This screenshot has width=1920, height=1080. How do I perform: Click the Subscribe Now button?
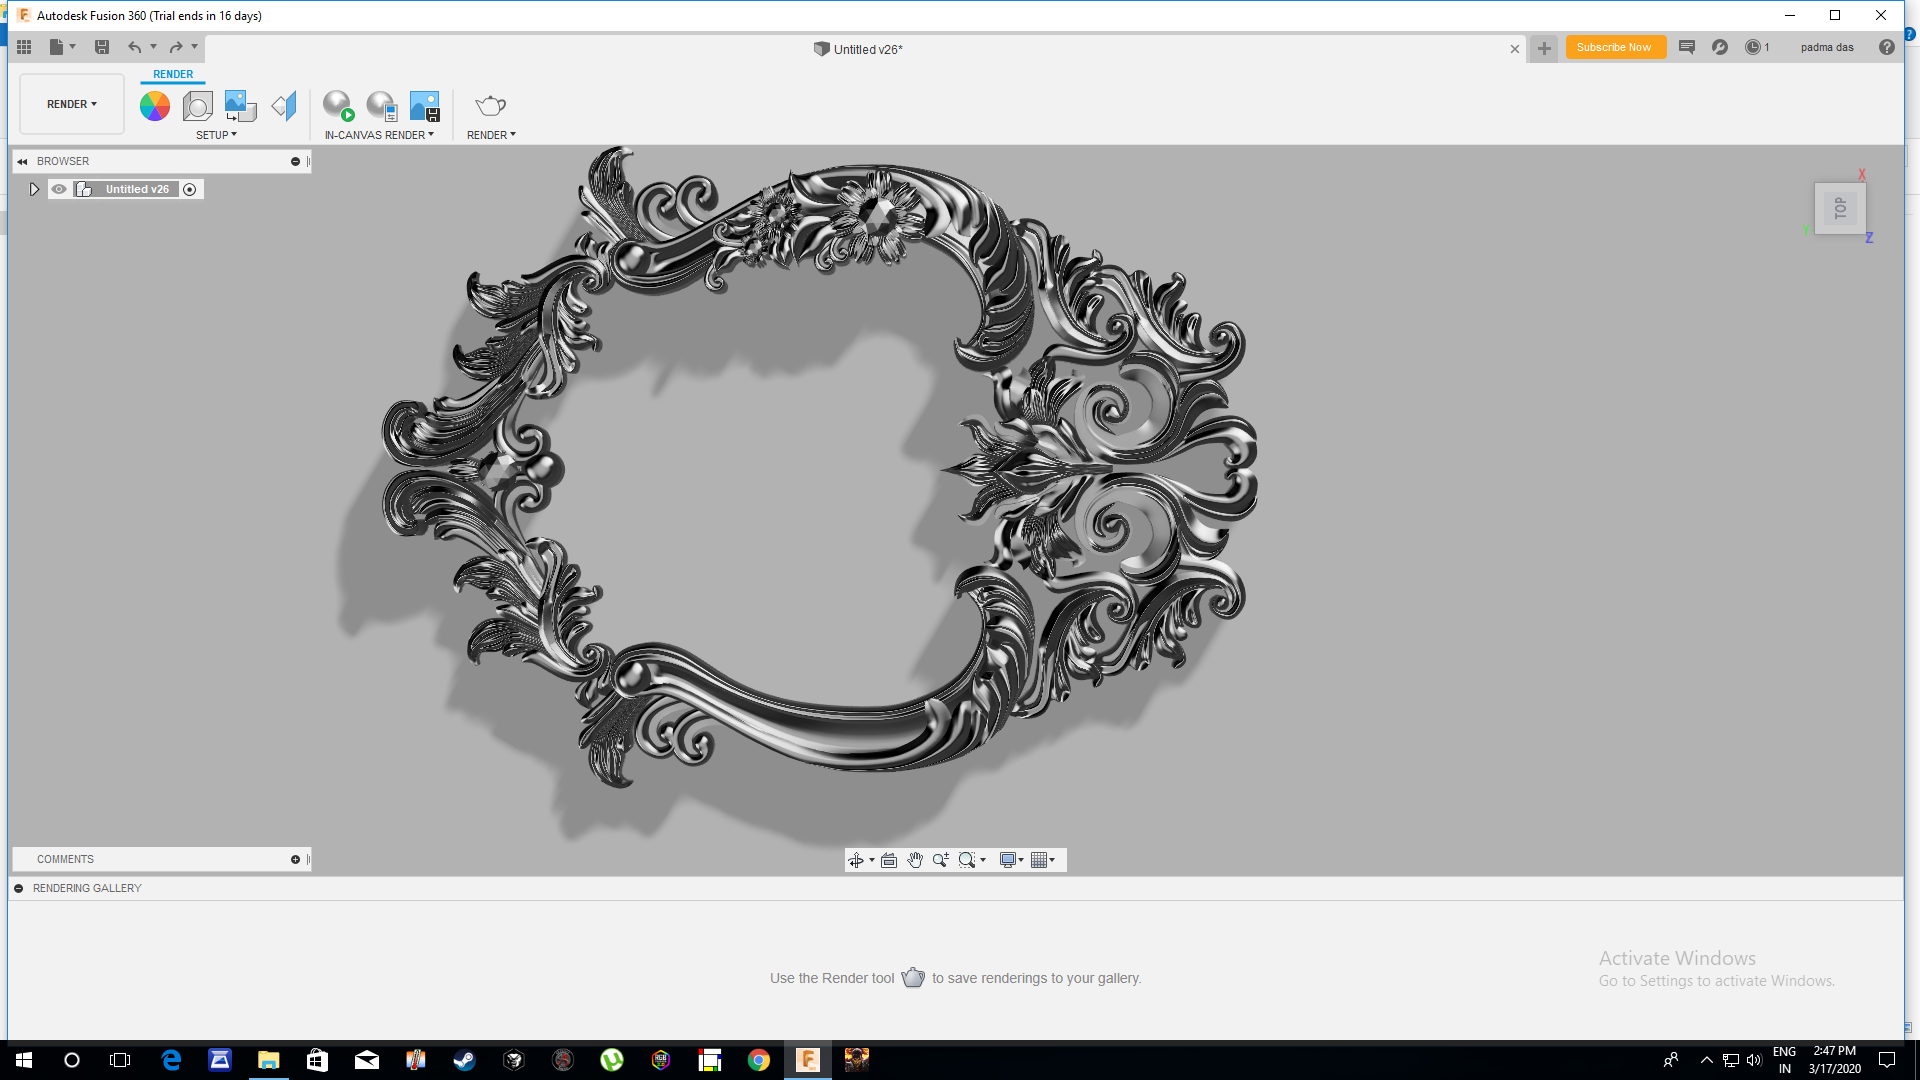[1614, 47]
